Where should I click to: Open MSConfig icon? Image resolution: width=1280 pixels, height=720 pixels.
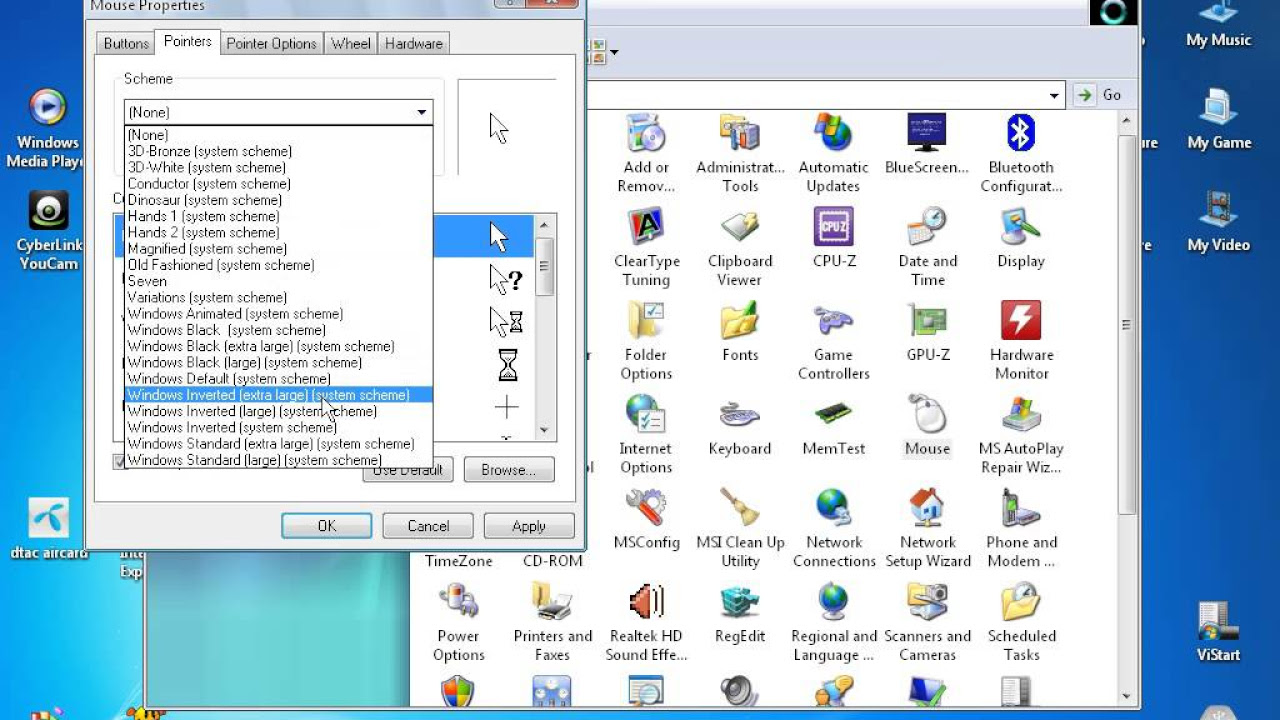tap(646, 508)
